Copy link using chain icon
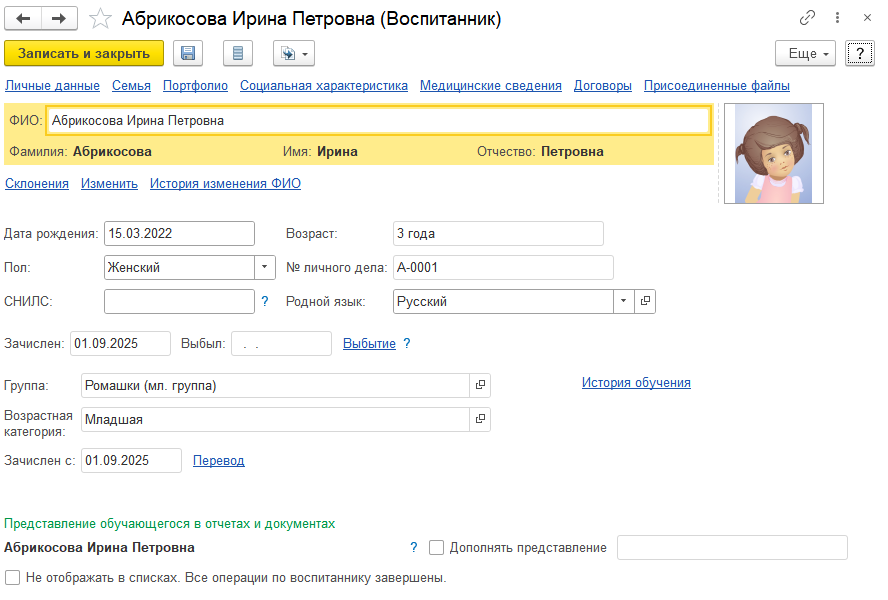 pyautogui.click(x=807, y=19)
